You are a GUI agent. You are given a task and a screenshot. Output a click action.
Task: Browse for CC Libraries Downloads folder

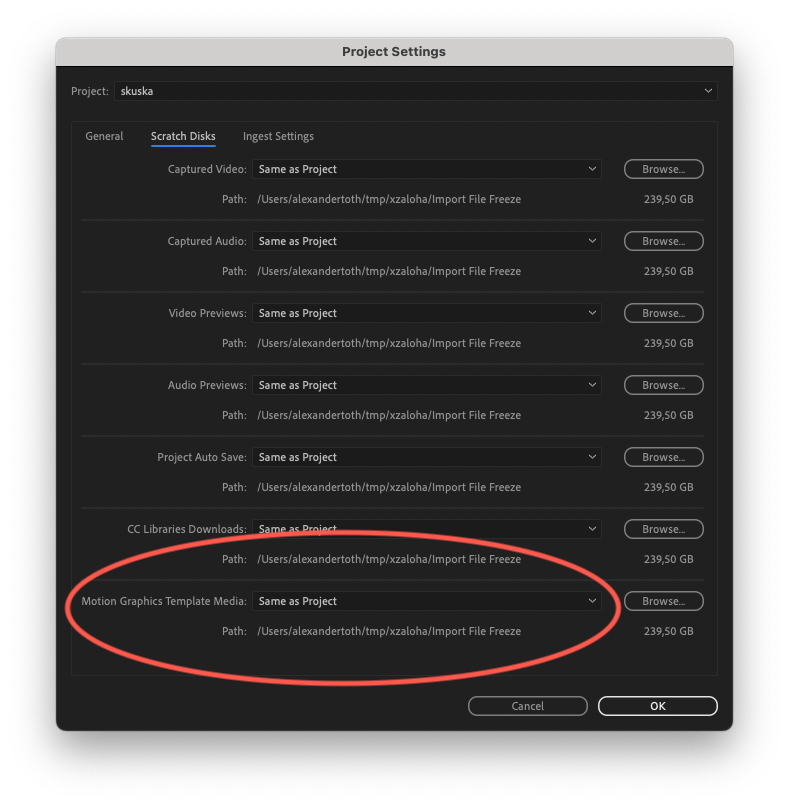click(x=663, y=529)
